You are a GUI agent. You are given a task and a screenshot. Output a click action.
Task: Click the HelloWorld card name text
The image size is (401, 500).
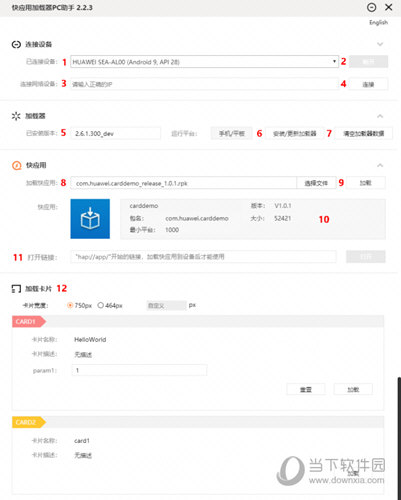click(90, 339)
